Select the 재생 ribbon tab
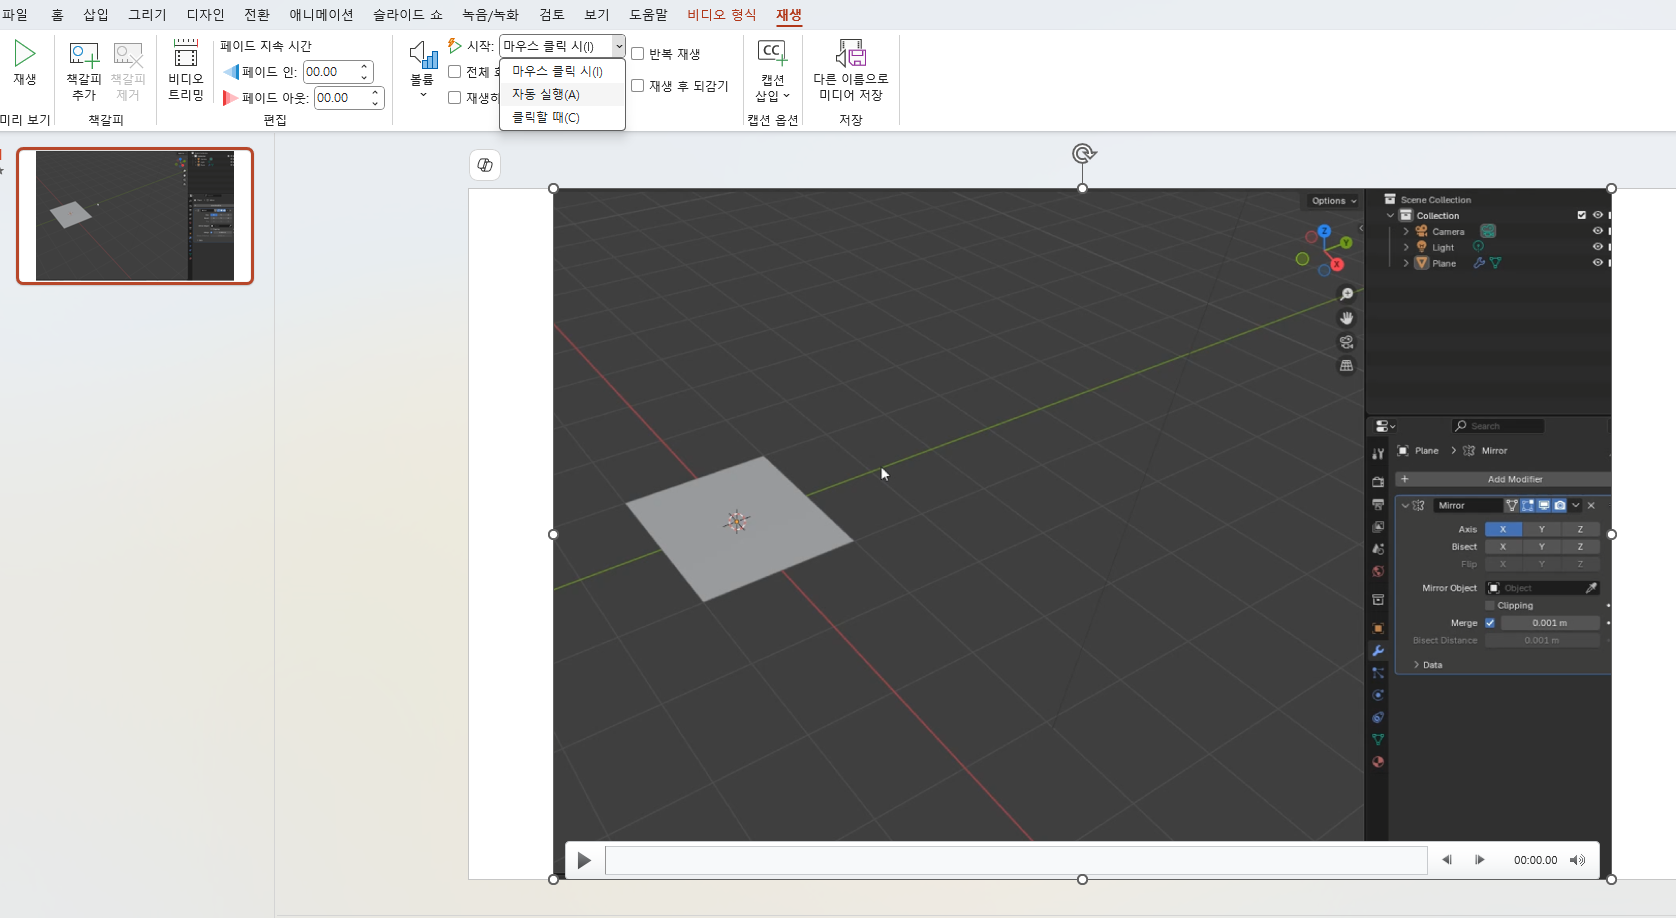1676x918 pixels. (x=789, y=15)
